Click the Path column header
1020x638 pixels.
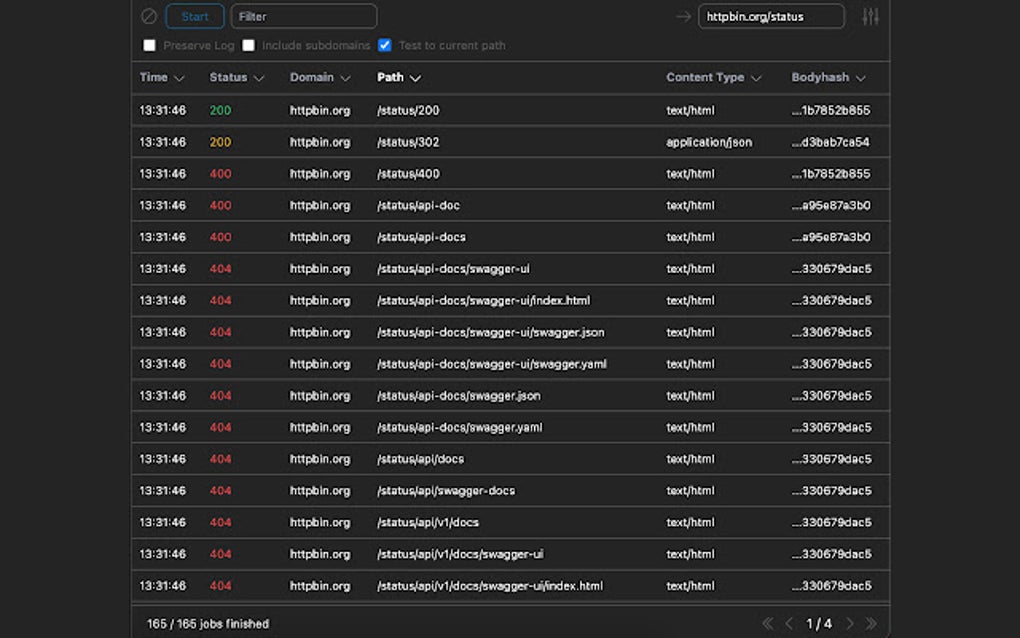[390, 78]
